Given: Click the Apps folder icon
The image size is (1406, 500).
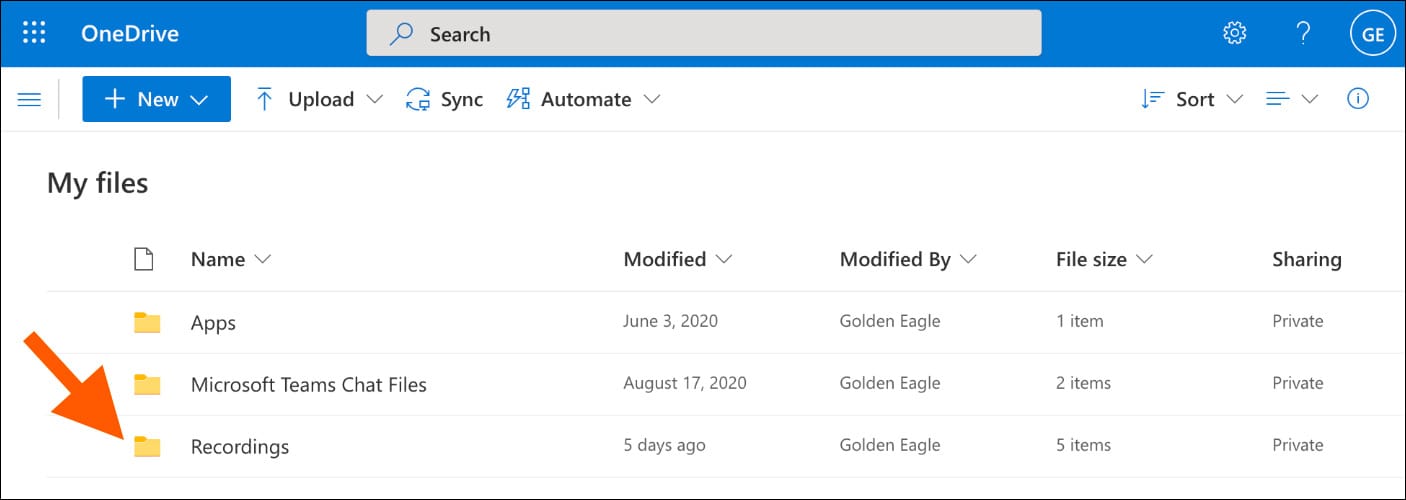Looking at the screenshot, I should click(x=147, y=322).
